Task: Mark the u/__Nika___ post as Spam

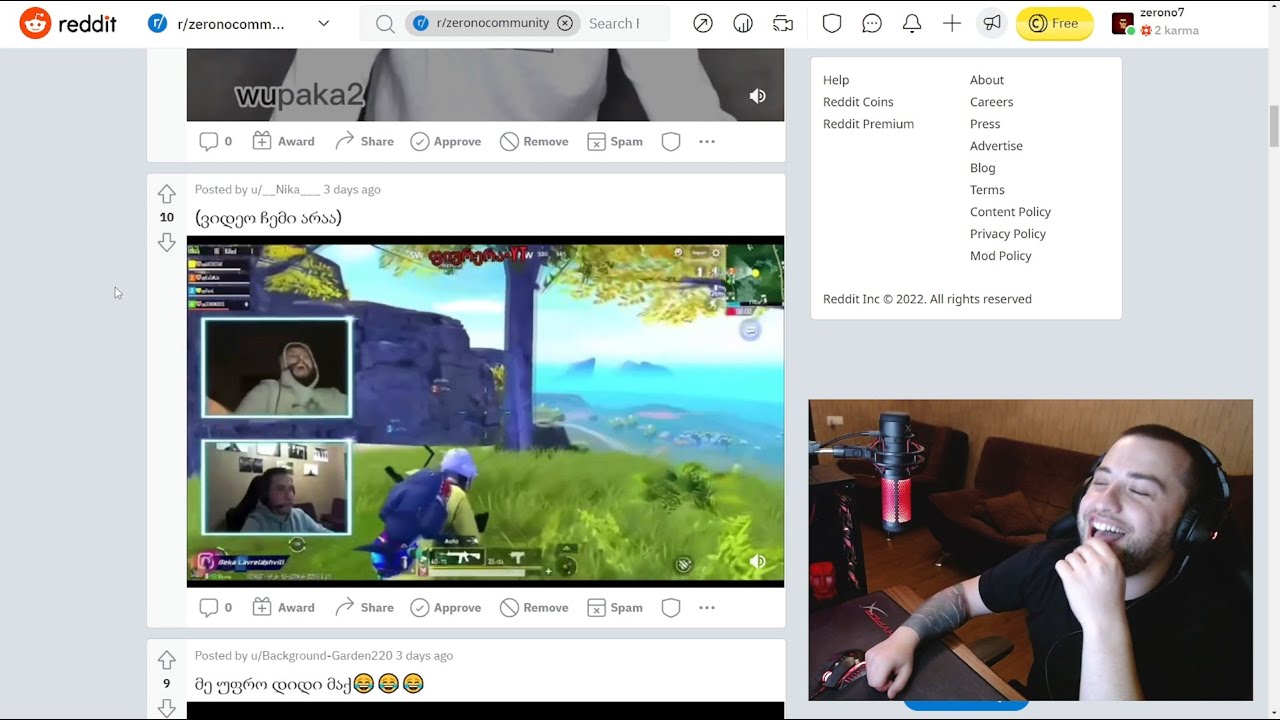Action: (615, 607)
